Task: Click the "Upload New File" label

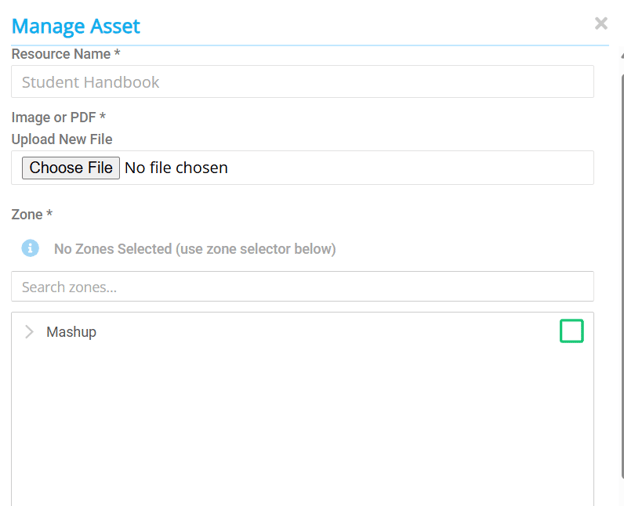Action: click(x=61, y=139)
